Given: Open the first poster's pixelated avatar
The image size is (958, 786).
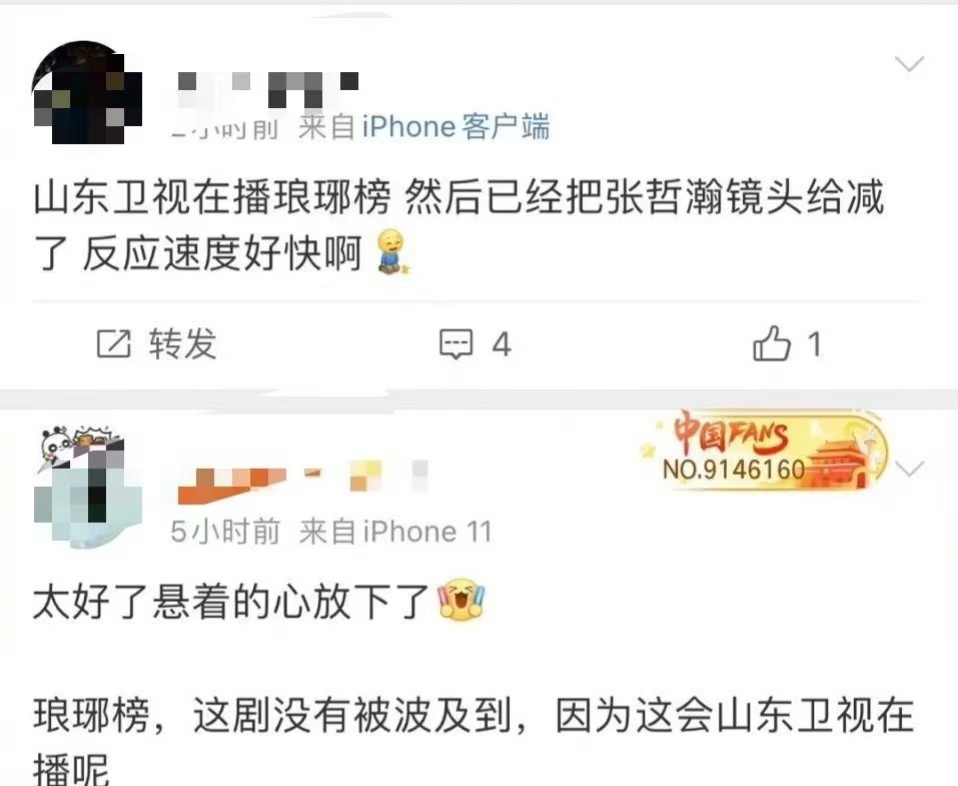Looking at the screenshot, I should pyautogui.click(x=87, y=92).
